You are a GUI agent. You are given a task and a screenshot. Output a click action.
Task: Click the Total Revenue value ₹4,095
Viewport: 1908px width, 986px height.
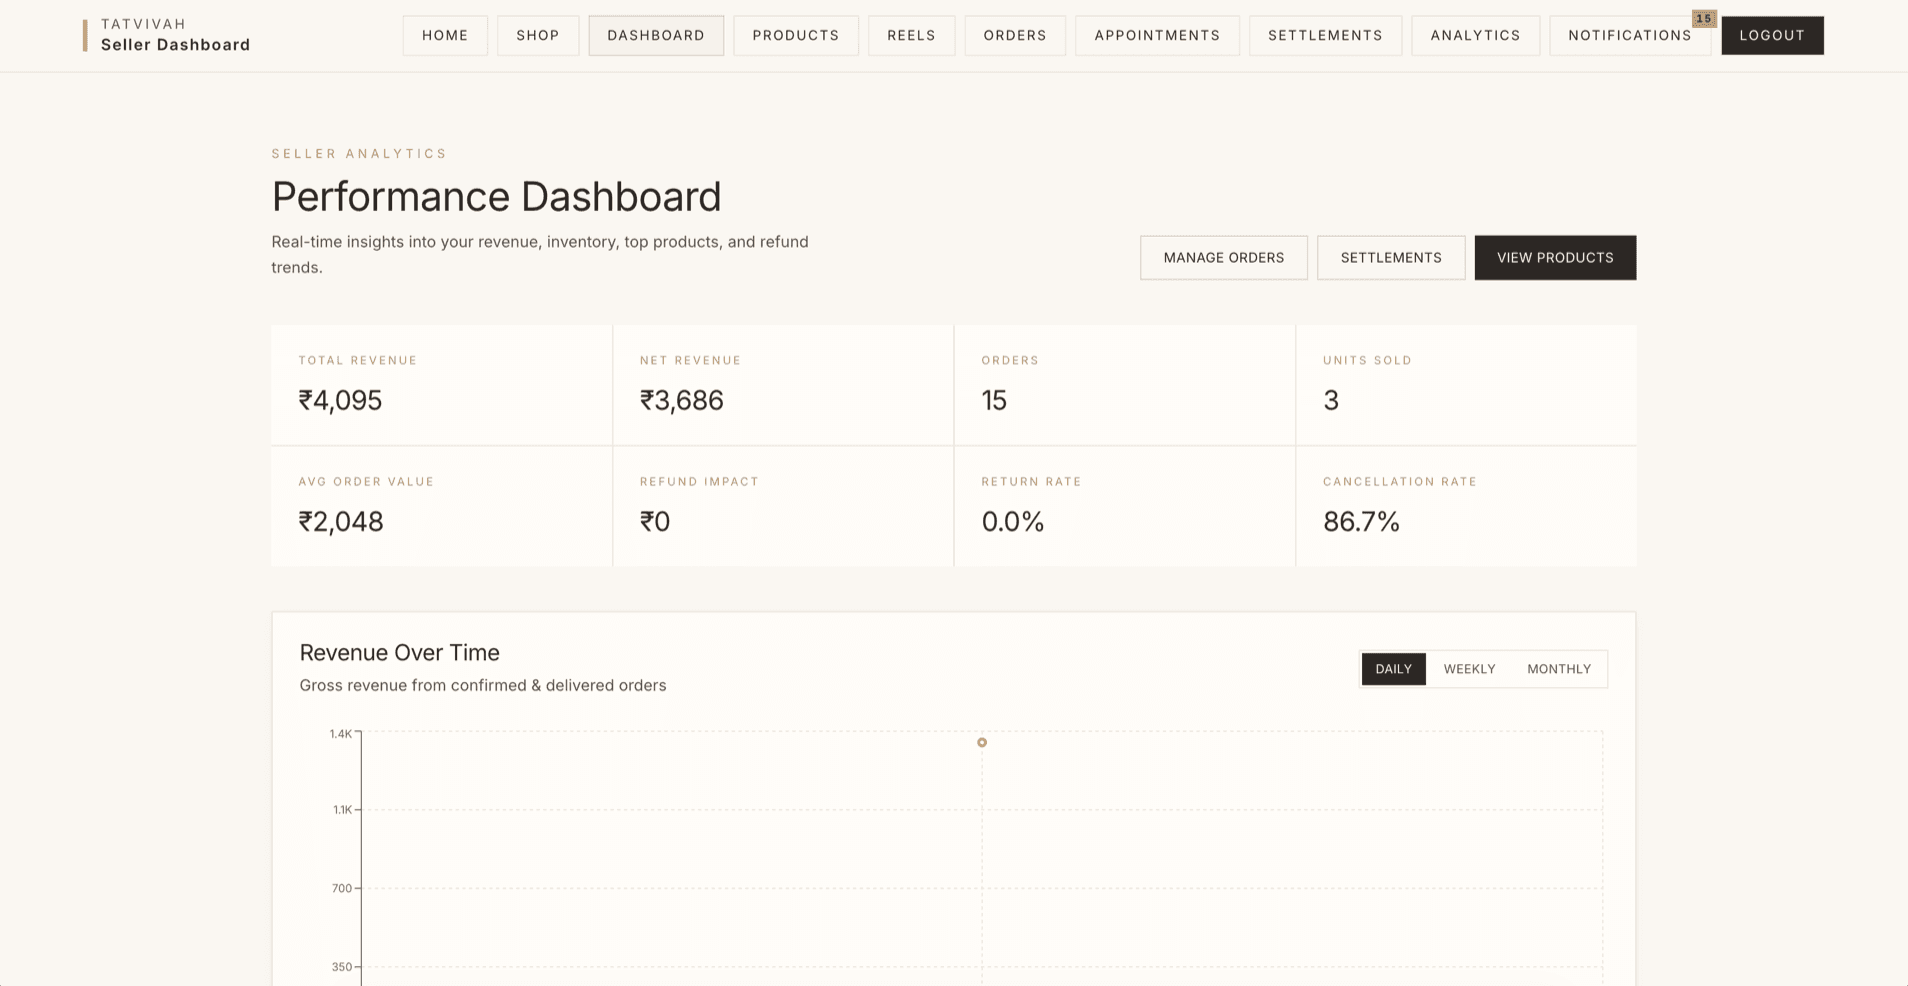tap(340, 400)
